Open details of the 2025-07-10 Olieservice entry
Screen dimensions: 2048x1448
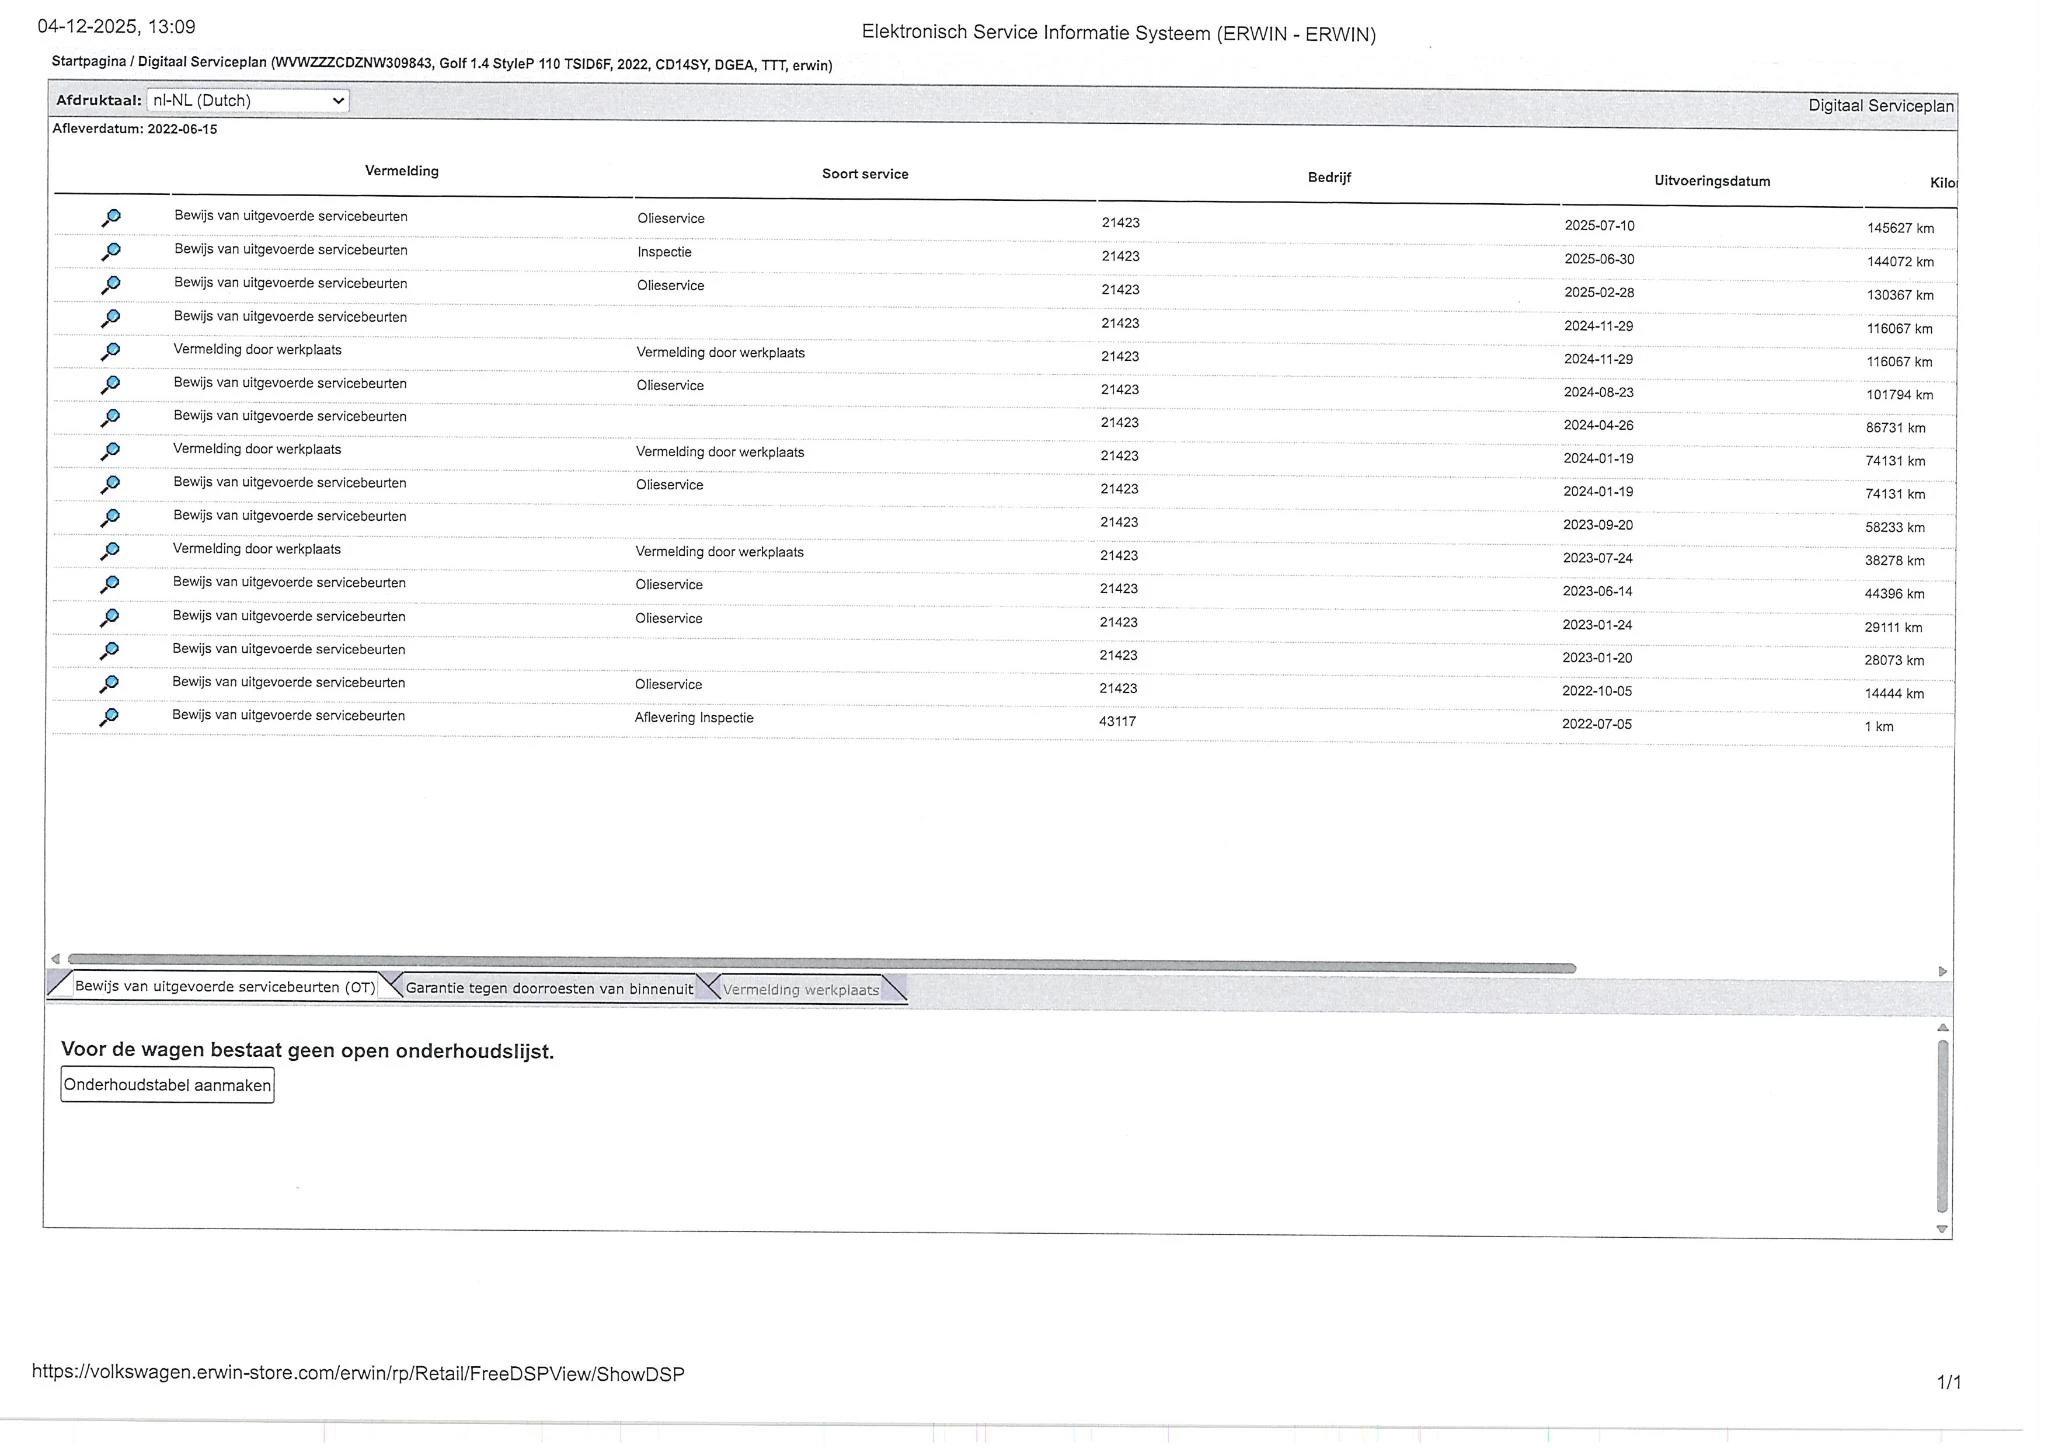click(x=110, y=218)
